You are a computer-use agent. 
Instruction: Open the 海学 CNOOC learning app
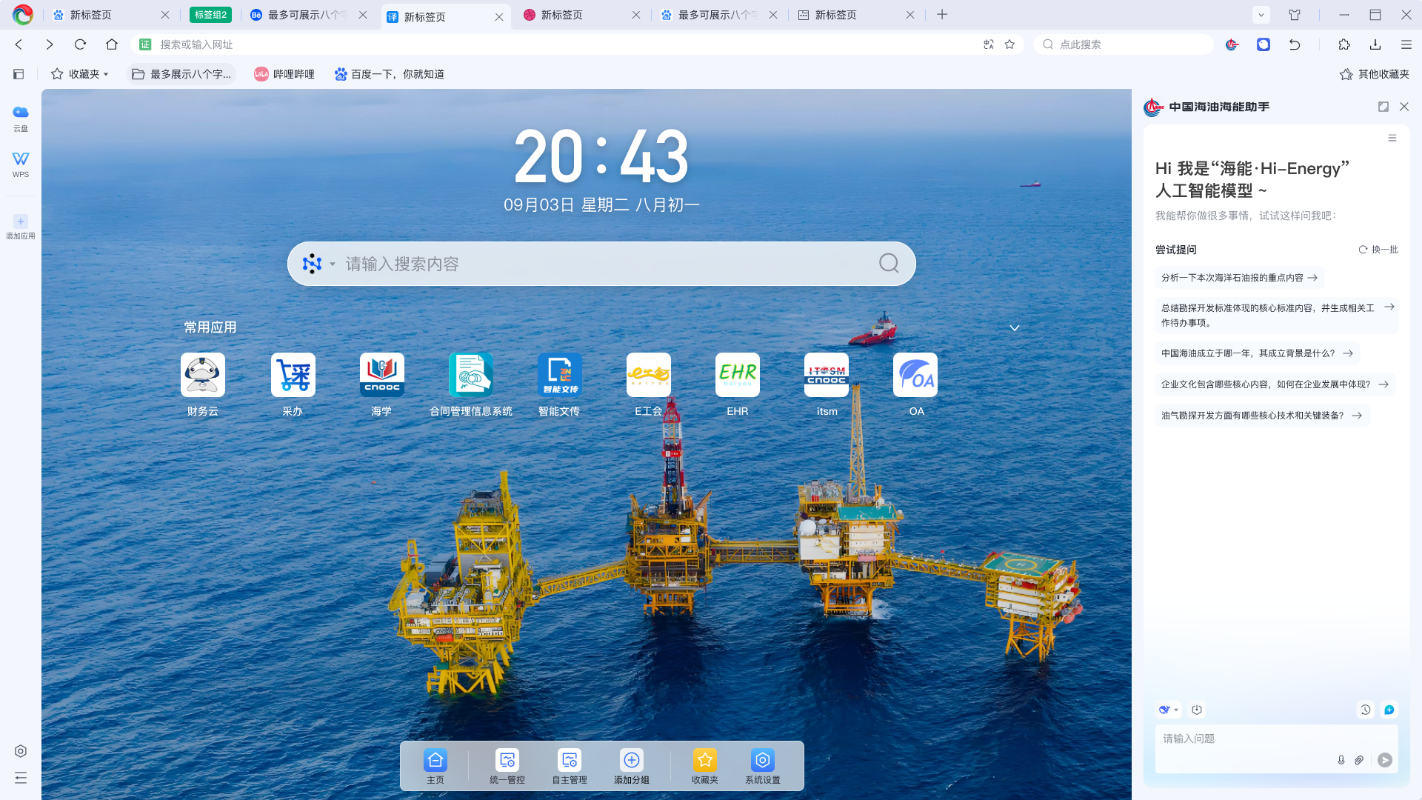[x=381, y=375]
